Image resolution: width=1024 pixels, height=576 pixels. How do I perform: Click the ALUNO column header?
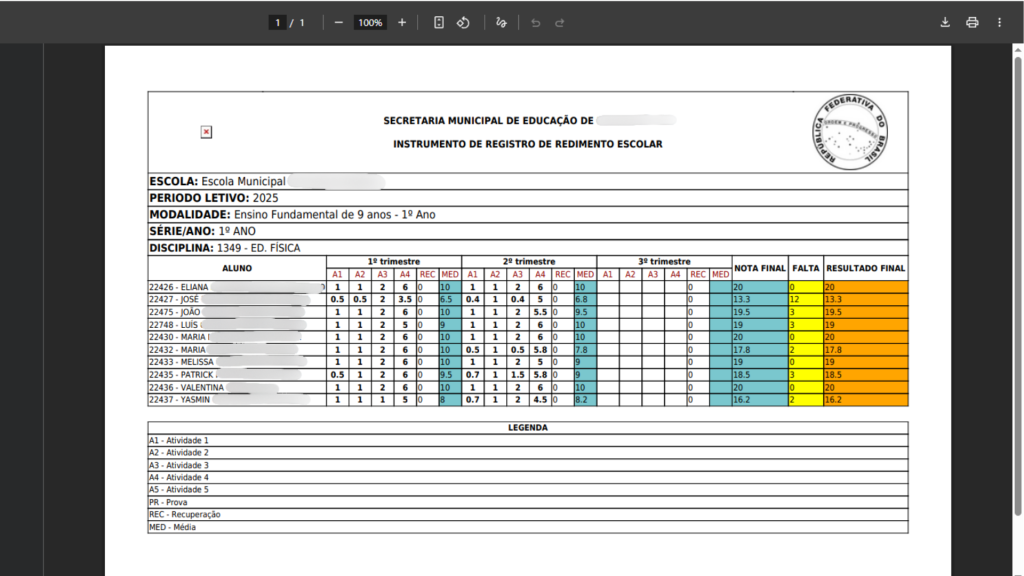click(237, 268)
